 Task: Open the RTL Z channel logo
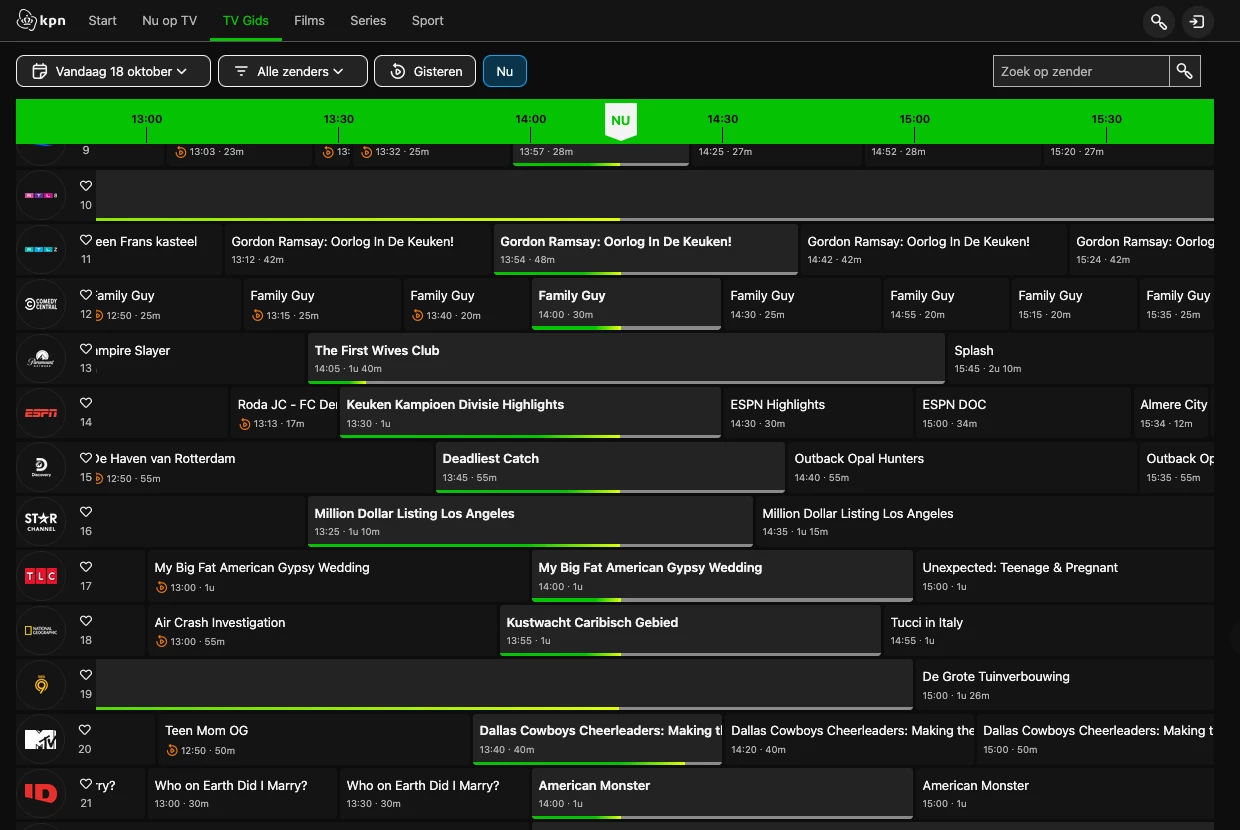(x=41, y=249)
